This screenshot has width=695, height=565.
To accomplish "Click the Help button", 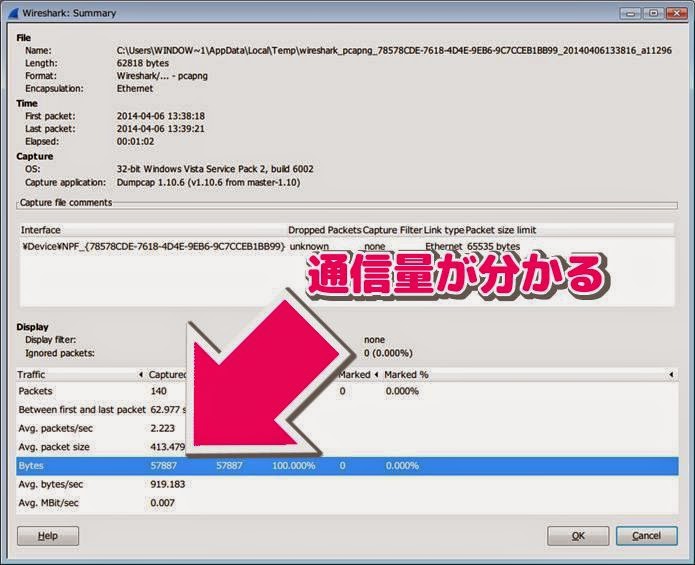I will coord(48,536).
